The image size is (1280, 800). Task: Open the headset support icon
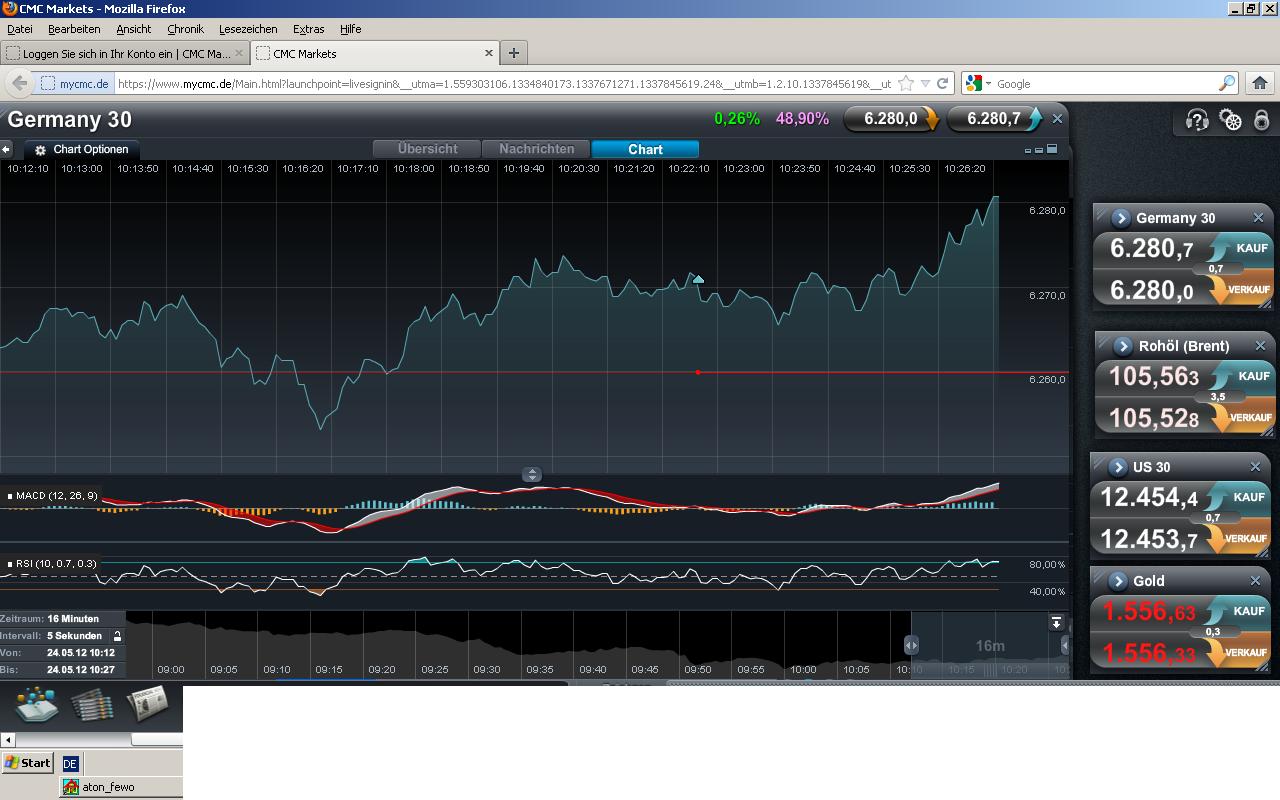[1197, 121]
